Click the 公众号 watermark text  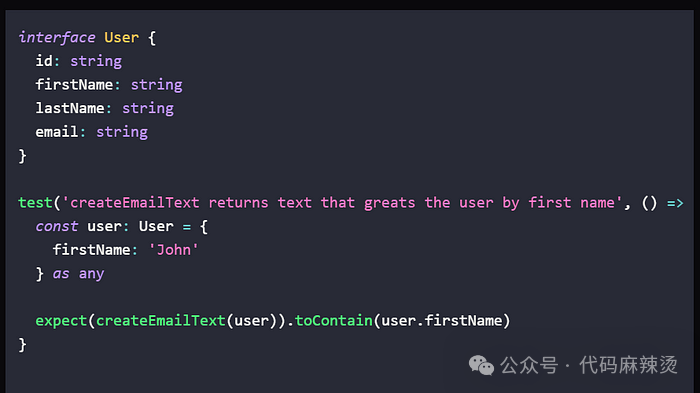tap(529, 365)
